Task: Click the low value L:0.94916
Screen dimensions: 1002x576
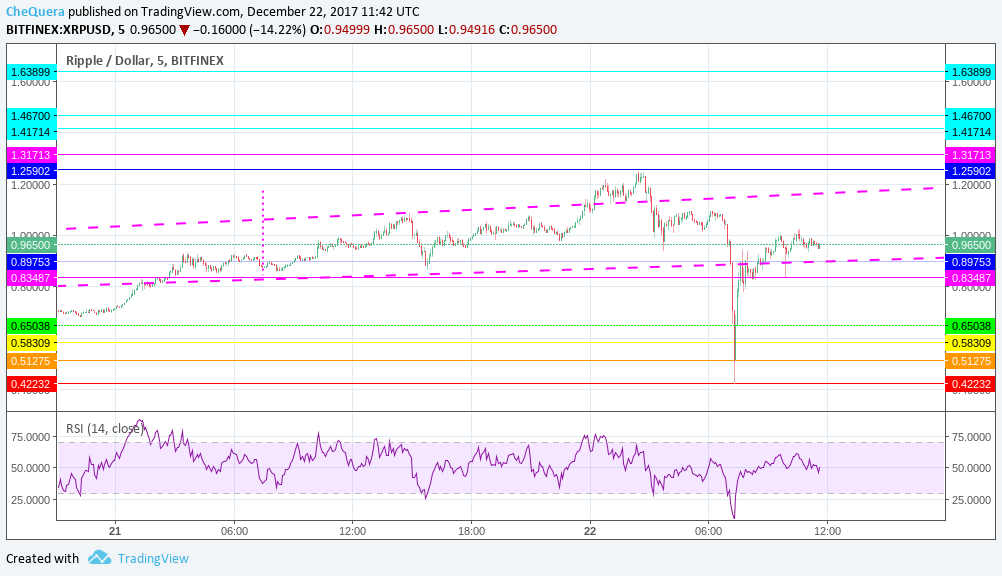Action: coord(466,29)
